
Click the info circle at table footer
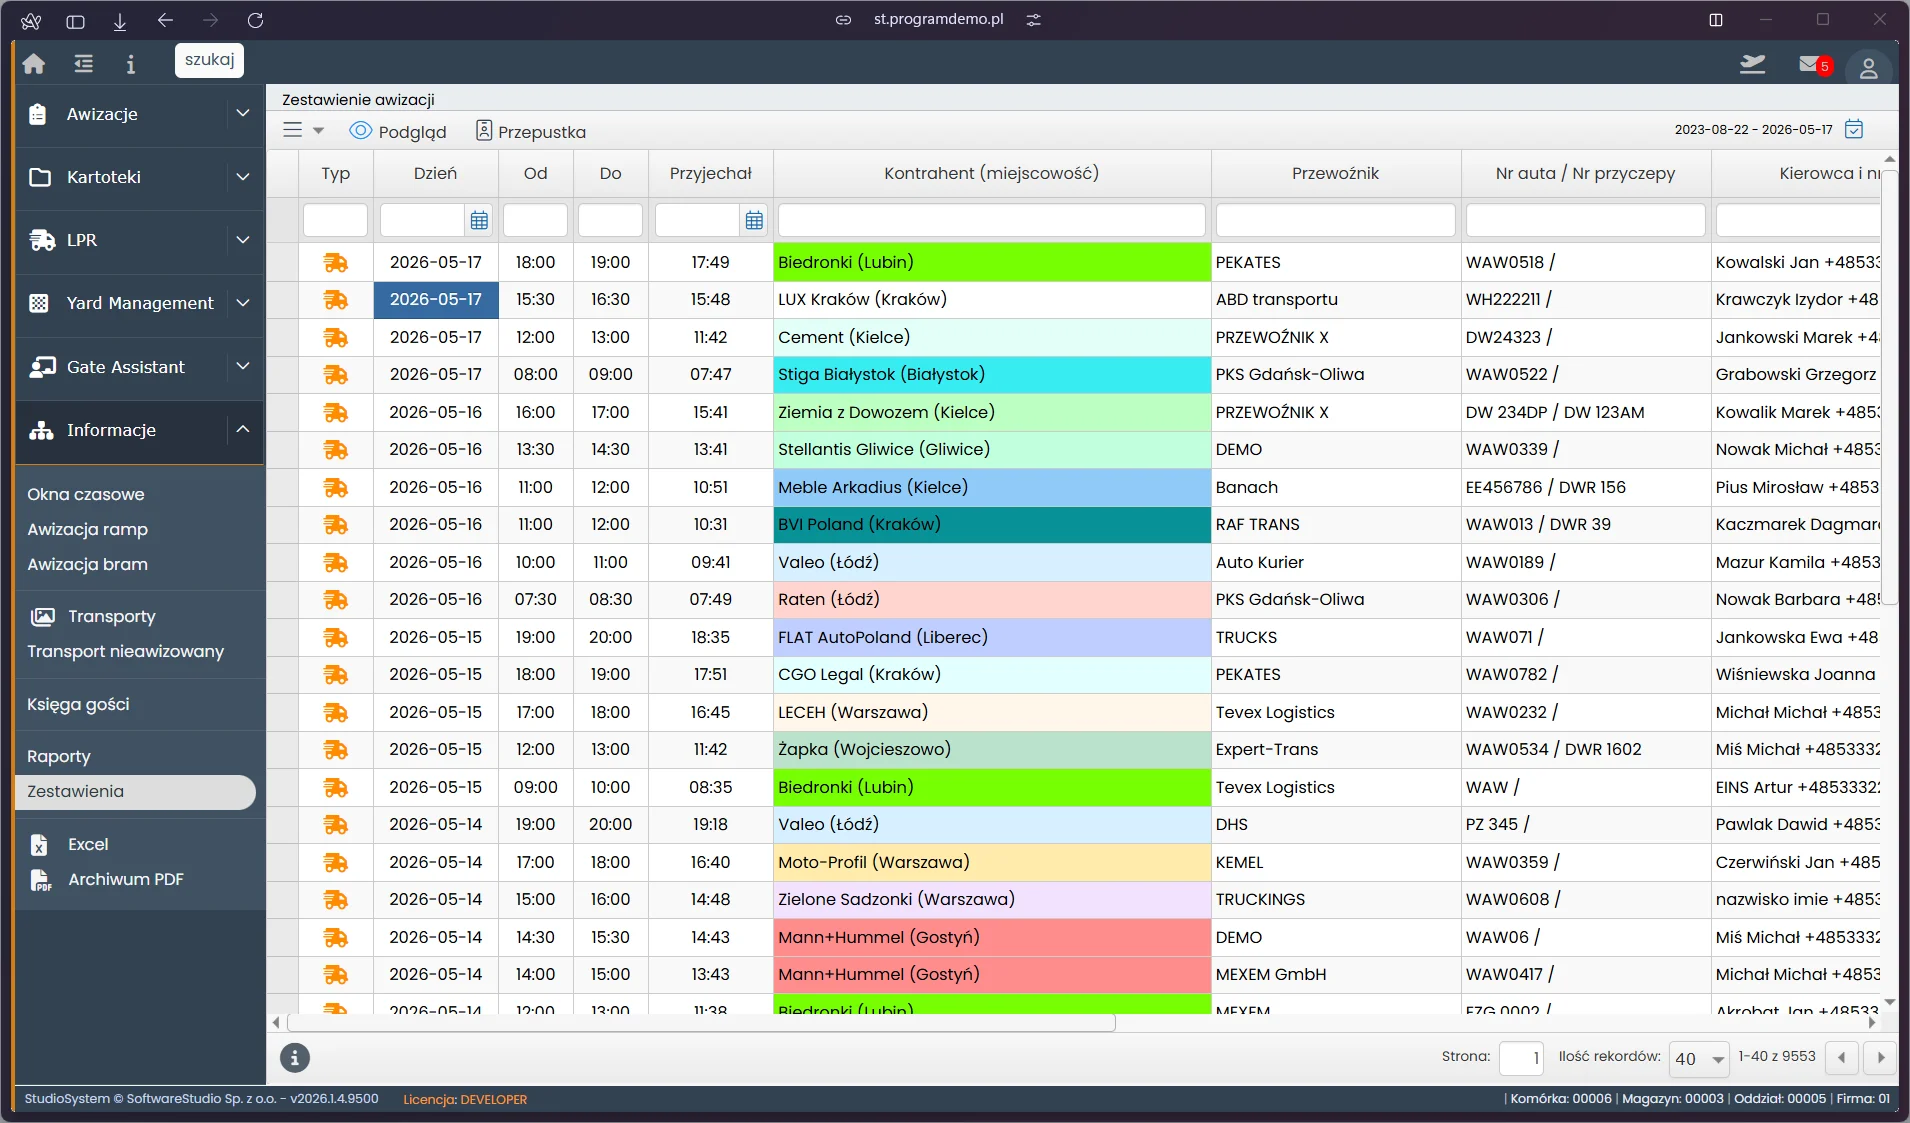click(295, 1057)
